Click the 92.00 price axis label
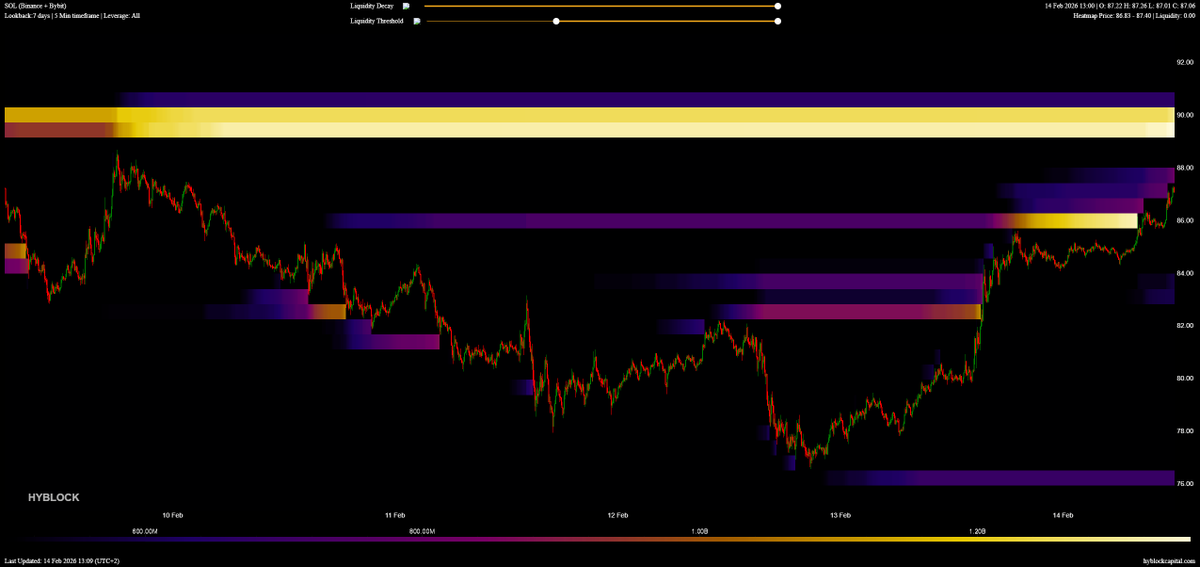This screenshot has width=1200, height=567. pos(1187,62)
